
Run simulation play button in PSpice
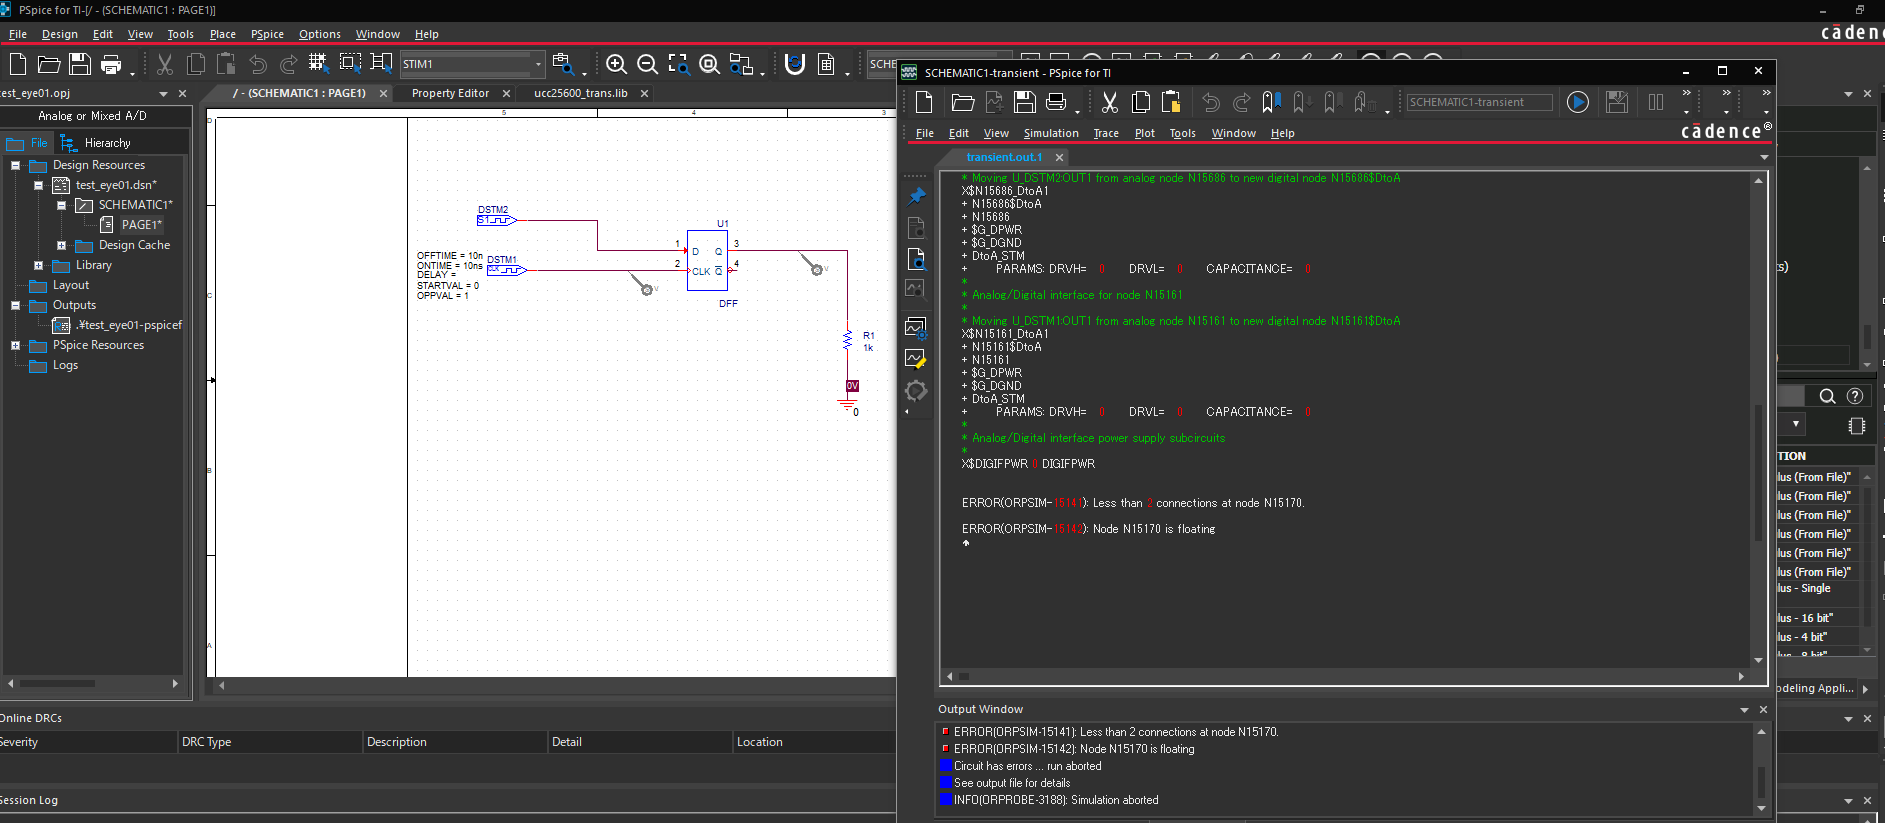1578,102
